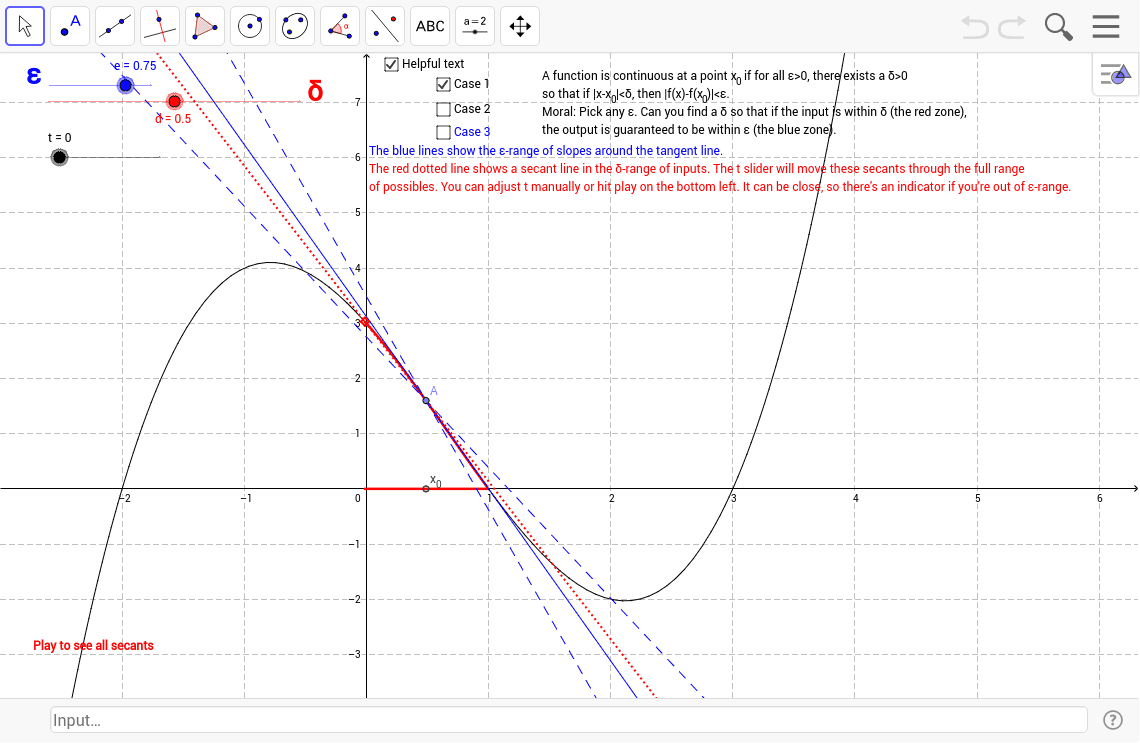The width and height of the screenshot is (1140, 743).
Task: Click the 'e = 0.75' slider label
Action: coord(135,65)
